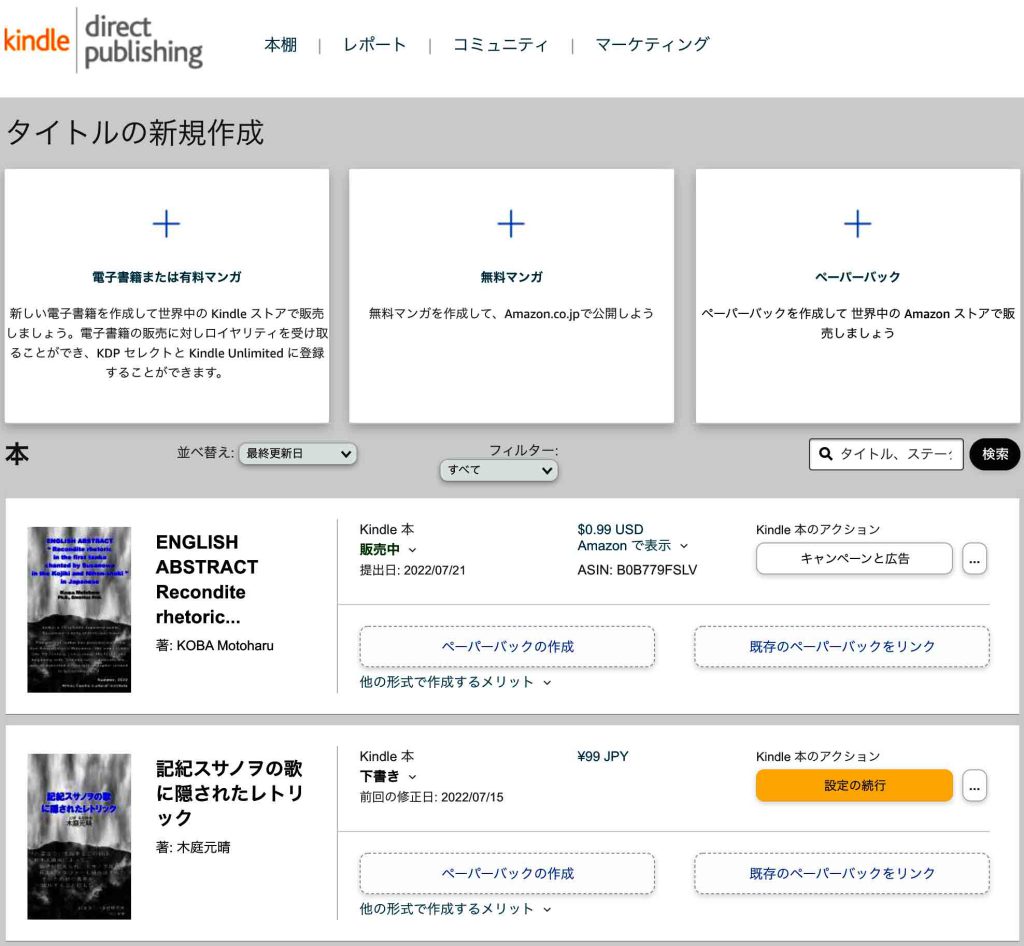Click the author 著: 木庭元晴 text
Screen dimensions: 1024x946
[x=193, y=847]
